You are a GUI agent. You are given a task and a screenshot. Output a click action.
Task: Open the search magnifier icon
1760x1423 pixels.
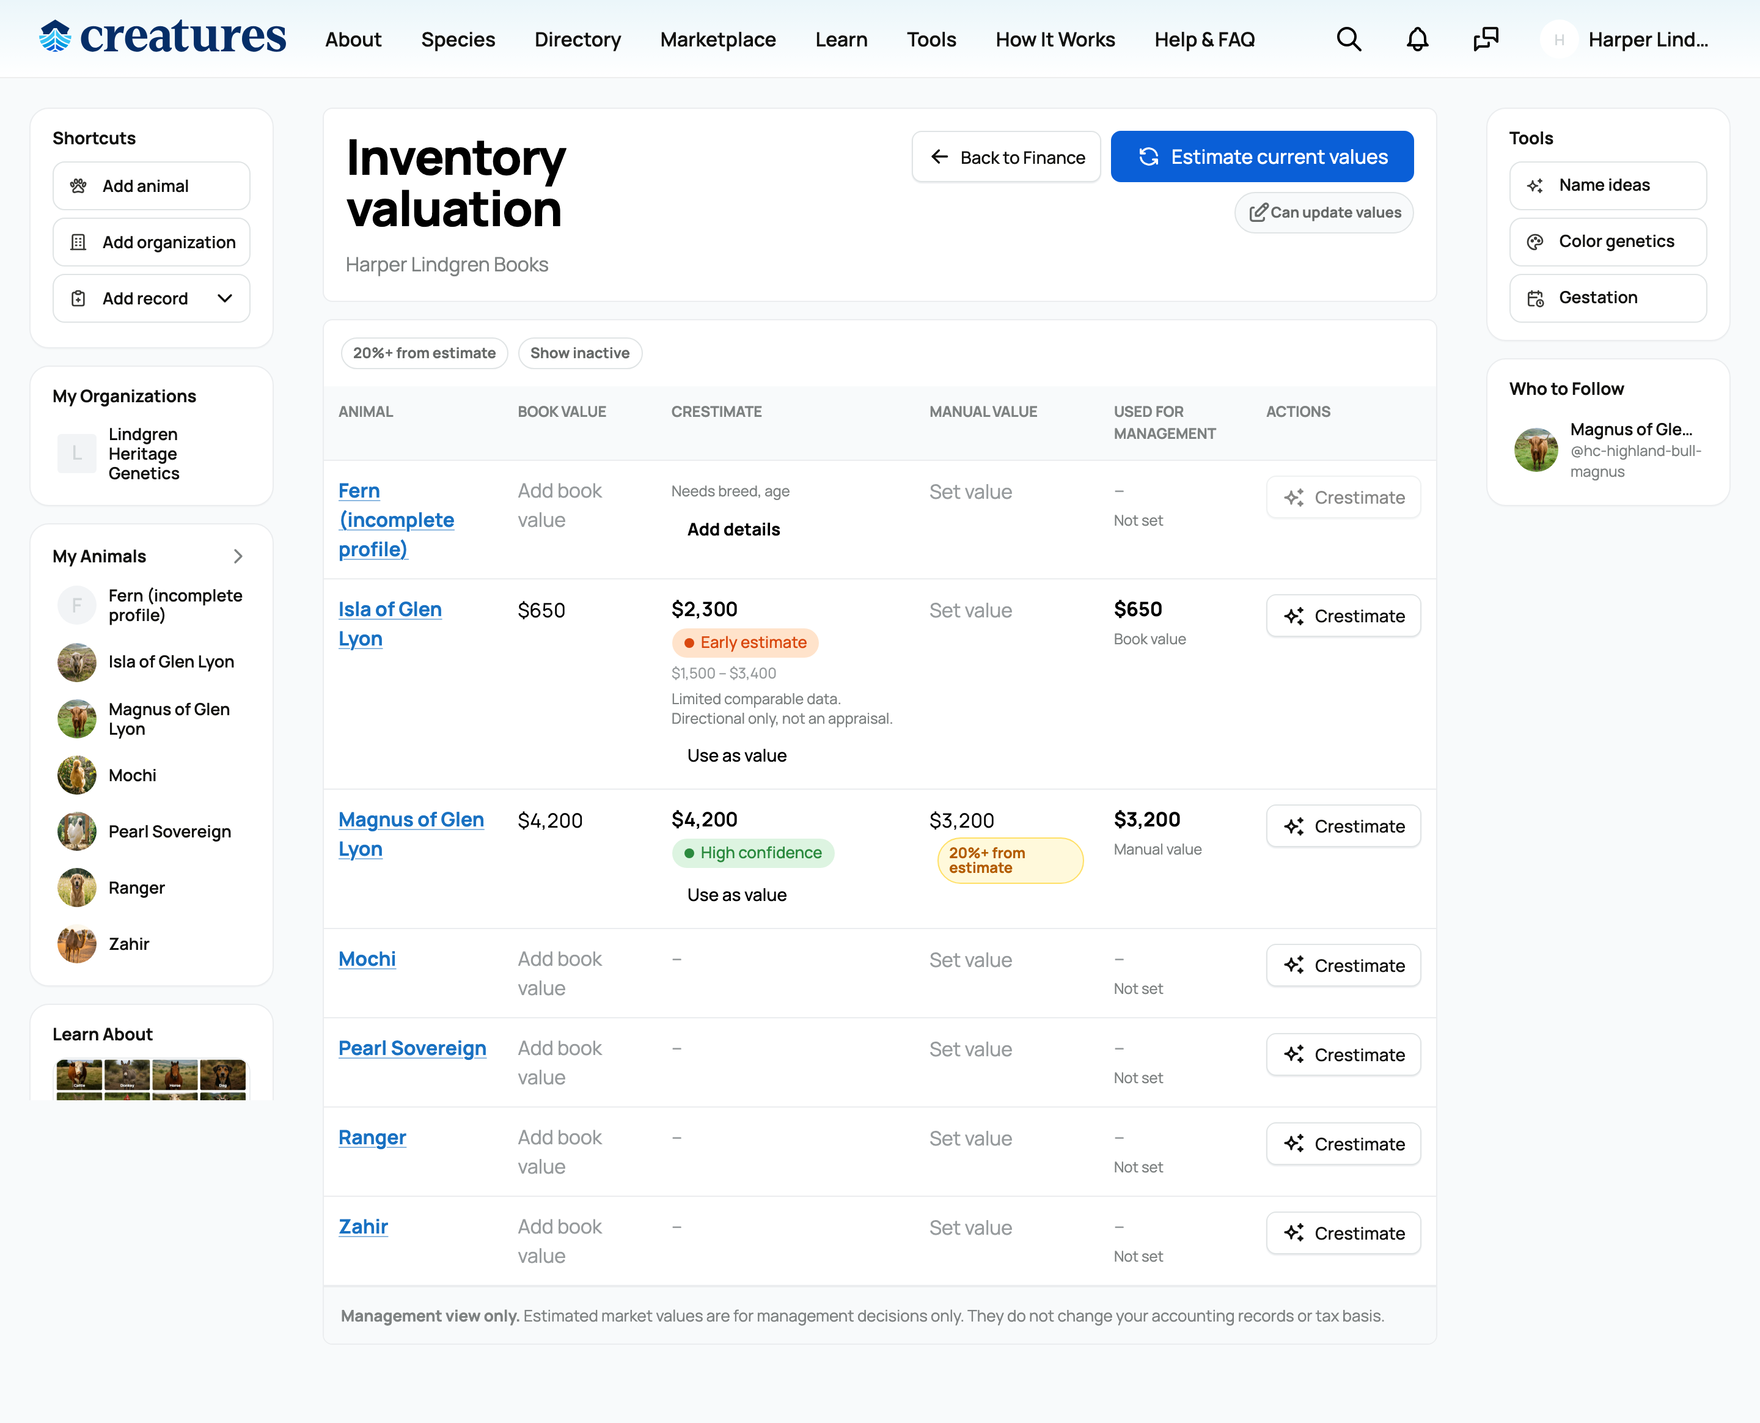coord(1349,39)
